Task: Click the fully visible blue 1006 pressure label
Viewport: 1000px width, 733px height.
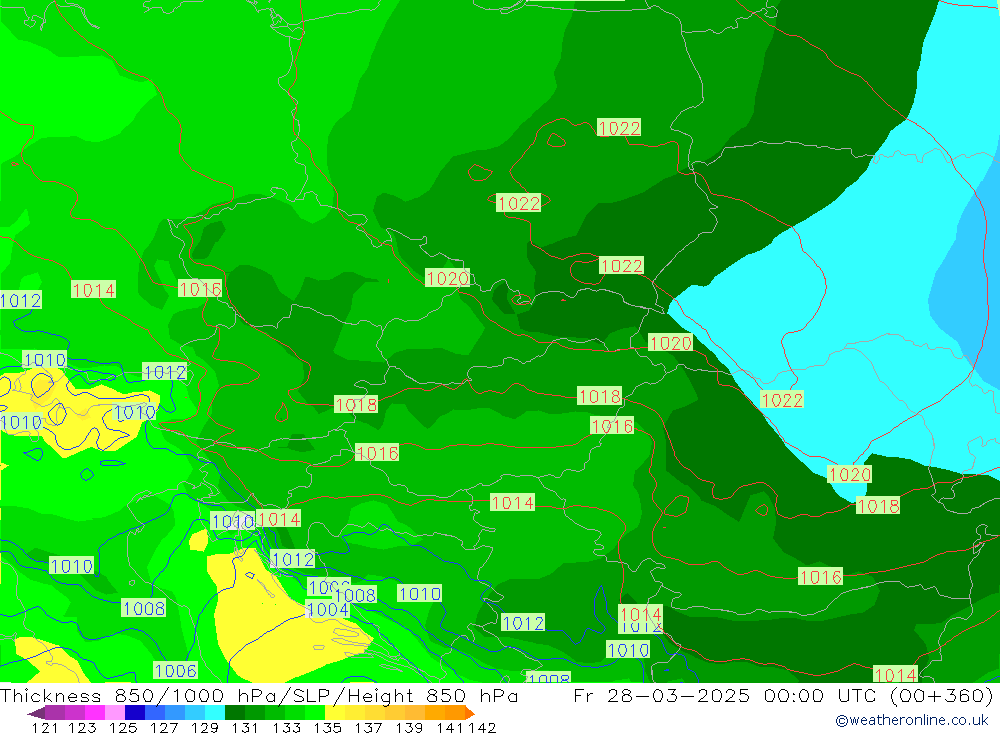Action: pos(175,670)
